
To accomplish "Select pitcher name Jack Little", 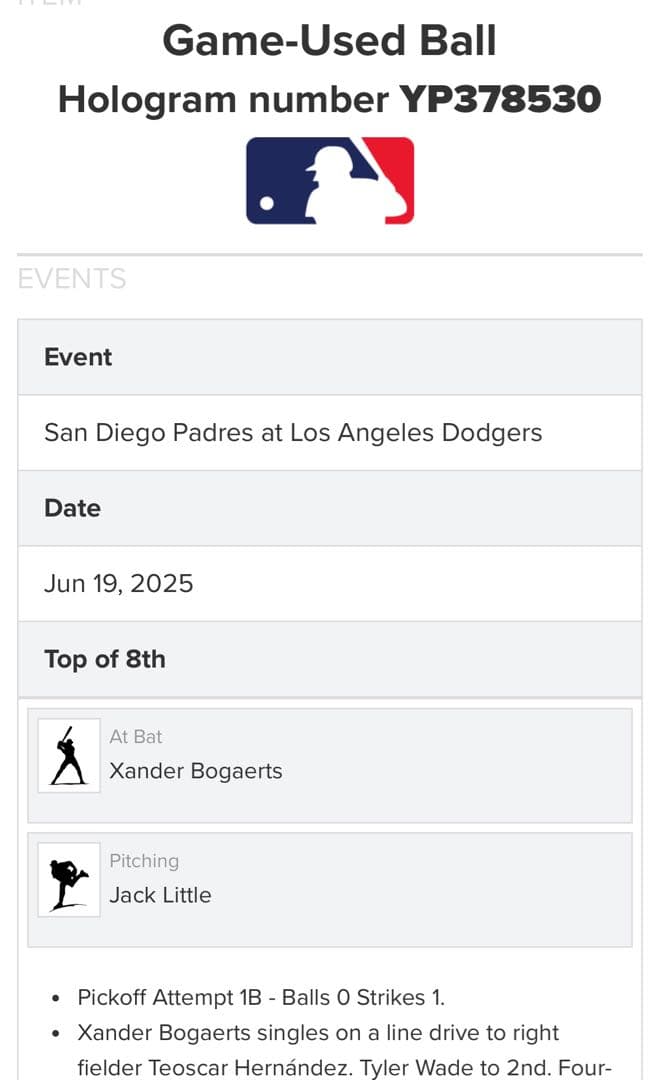I will pos(160,895).
